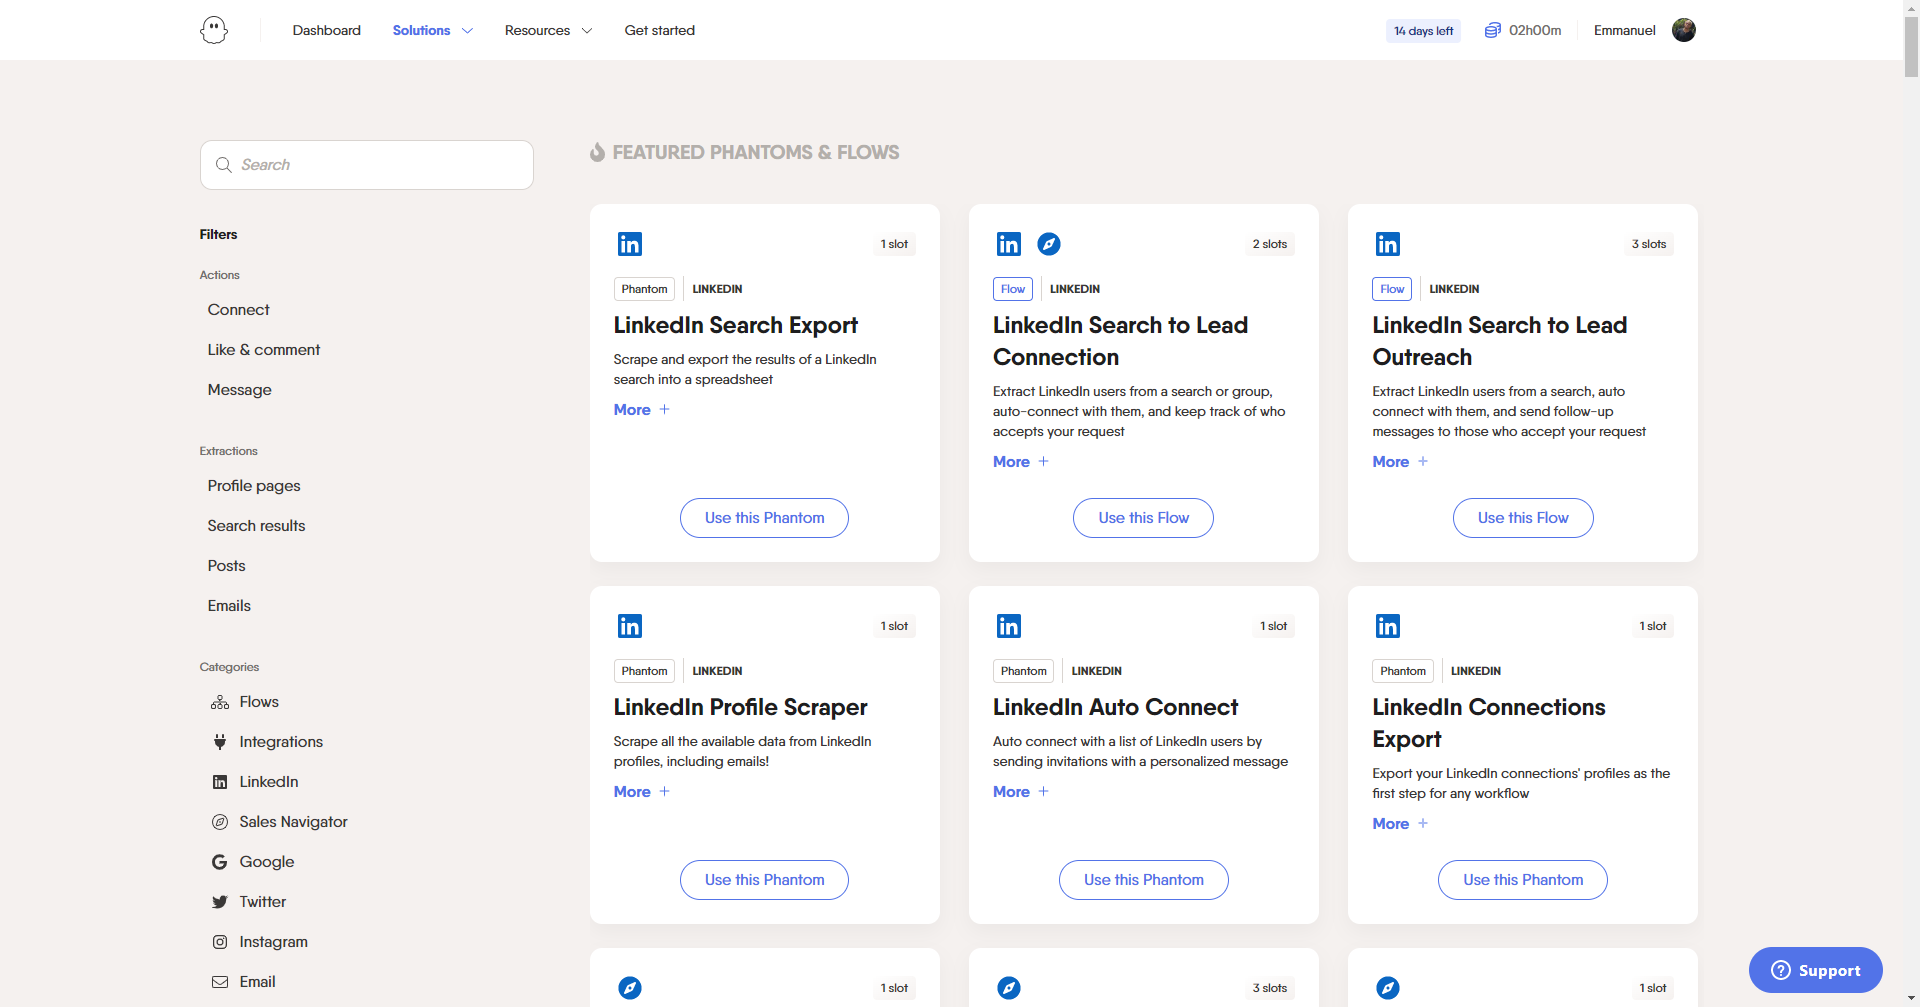This screenshot has height=1007, width=1920.
Task: Open the Support chat button
Action: pos(1815,970)
